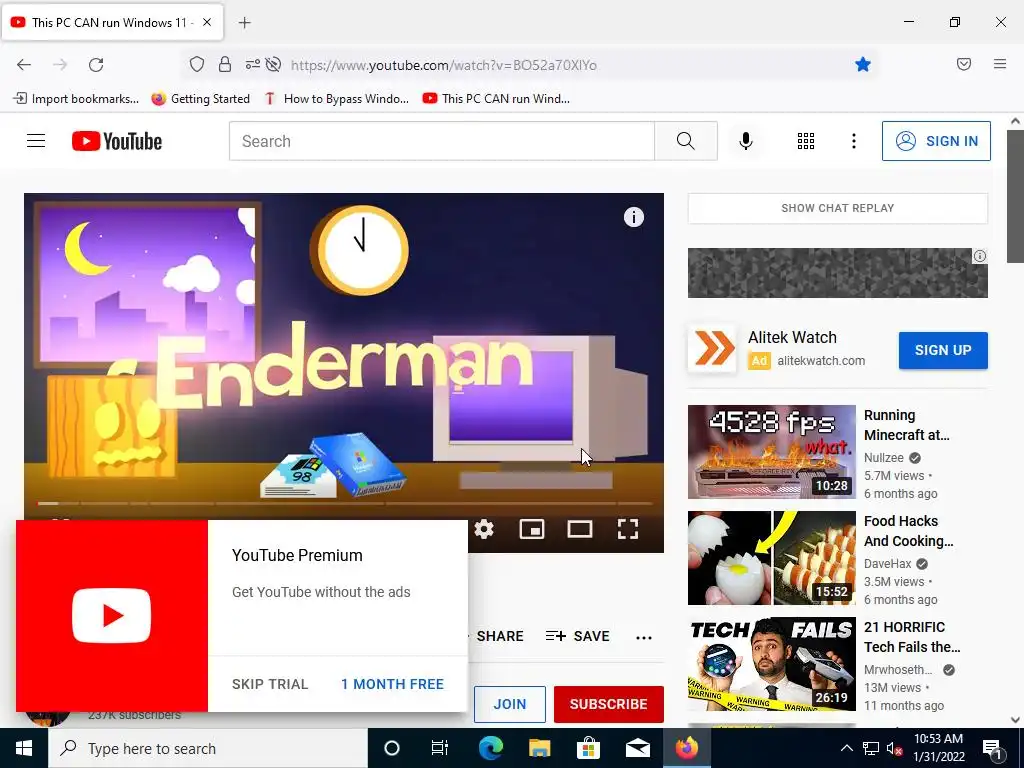The image size is (1024, 768).
Task: Open 21 HORRIFIC Tech Fails thumbnail
Action: pos(771,664)
